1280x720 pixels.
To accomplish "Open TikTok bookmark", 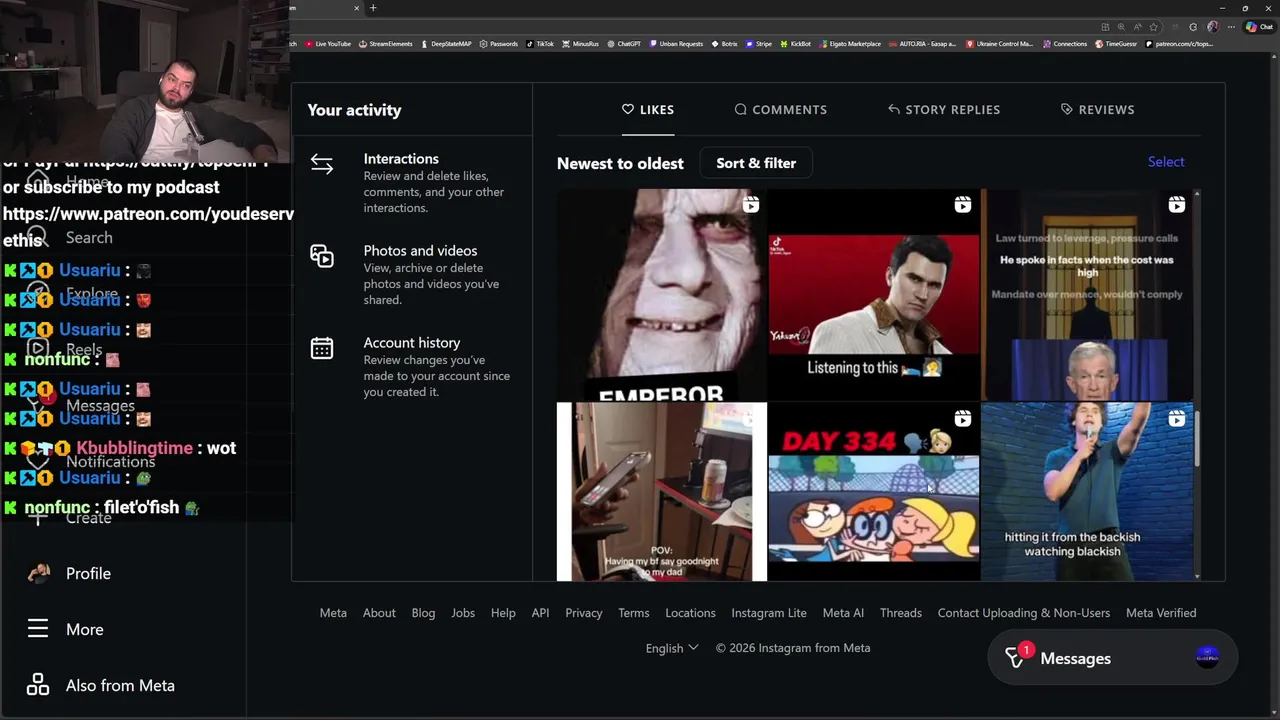I will 540,44.
